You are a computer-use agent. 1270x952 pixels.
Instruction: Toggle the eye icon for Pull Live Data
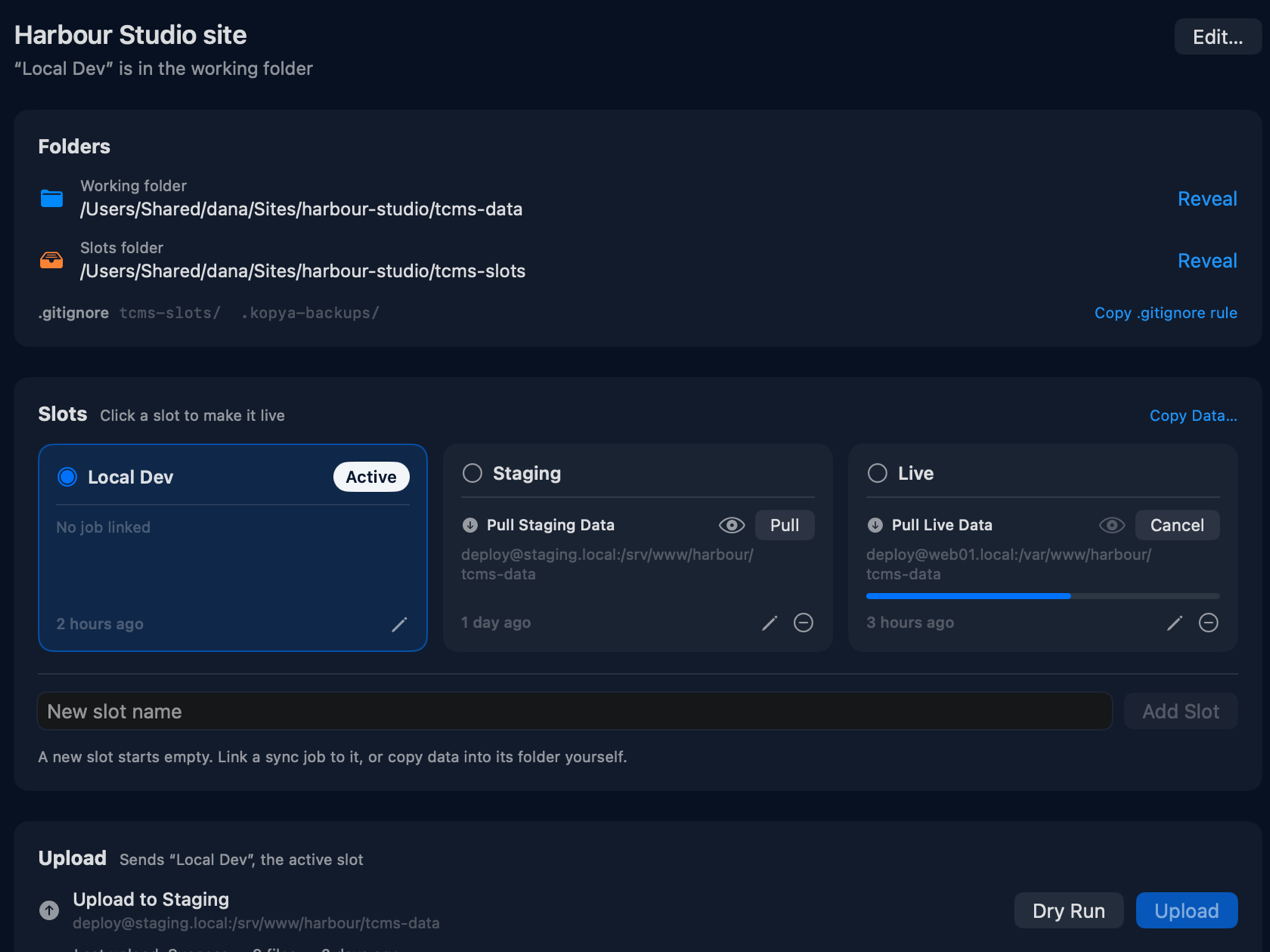(1111, 525)
